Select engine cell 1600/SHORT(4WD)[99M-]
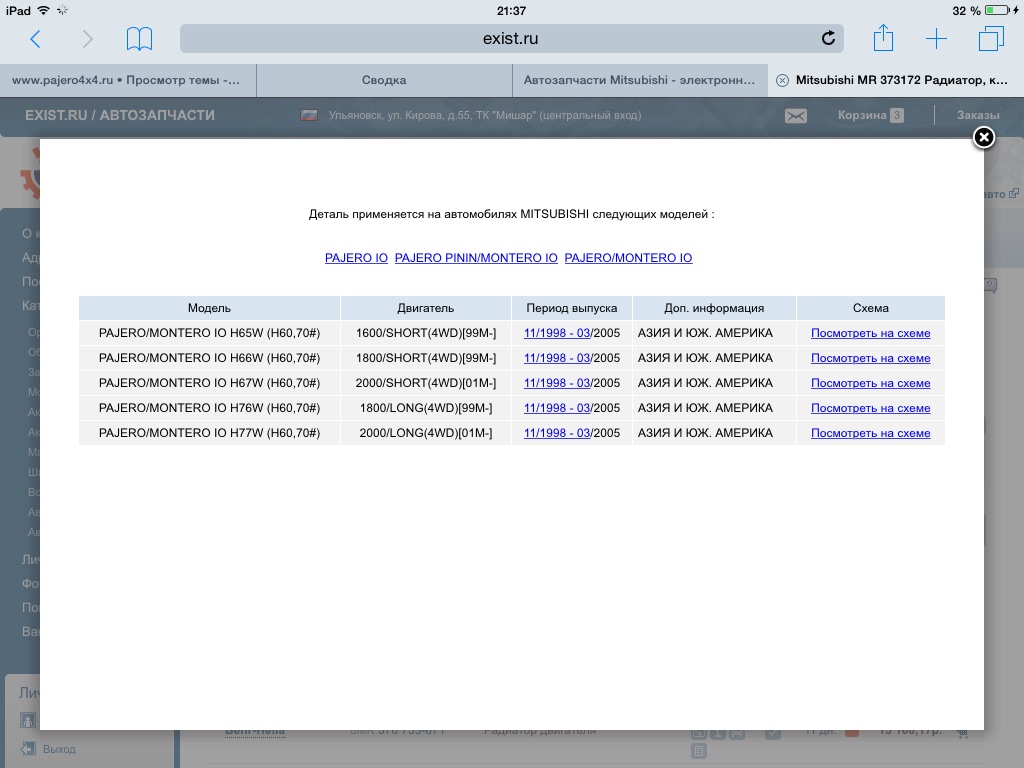 pyautogui.click(x=426, y=333)
